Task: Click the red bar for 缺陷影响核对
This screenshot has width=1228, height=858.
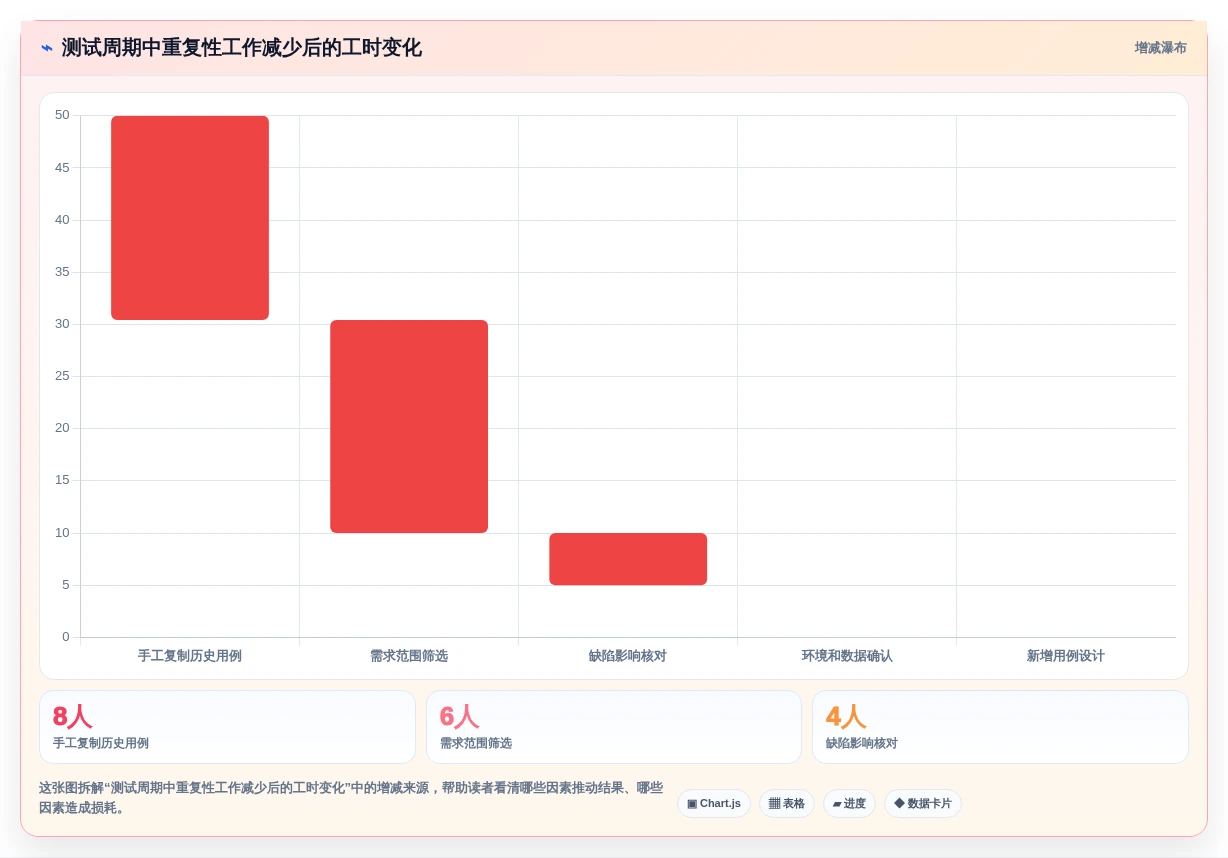Action: point(628,559)
